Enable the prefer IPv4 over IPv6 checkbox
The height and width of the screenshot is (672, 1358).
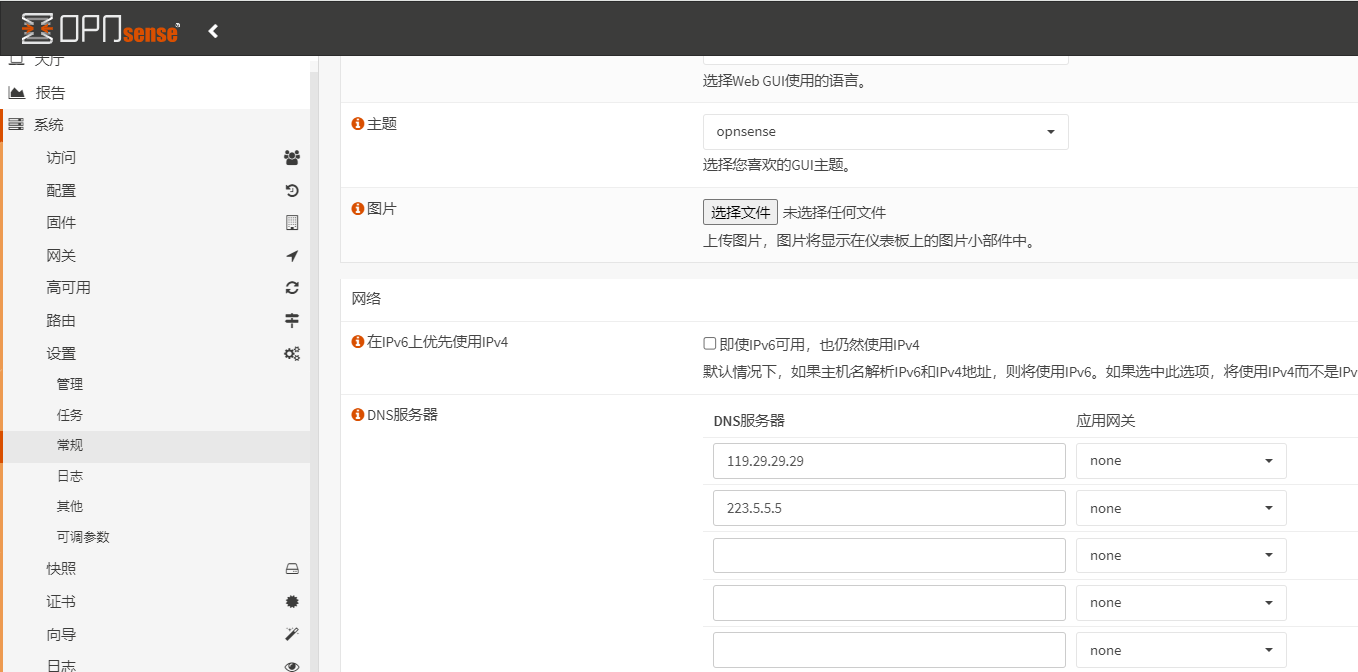(x=710, y=344)
